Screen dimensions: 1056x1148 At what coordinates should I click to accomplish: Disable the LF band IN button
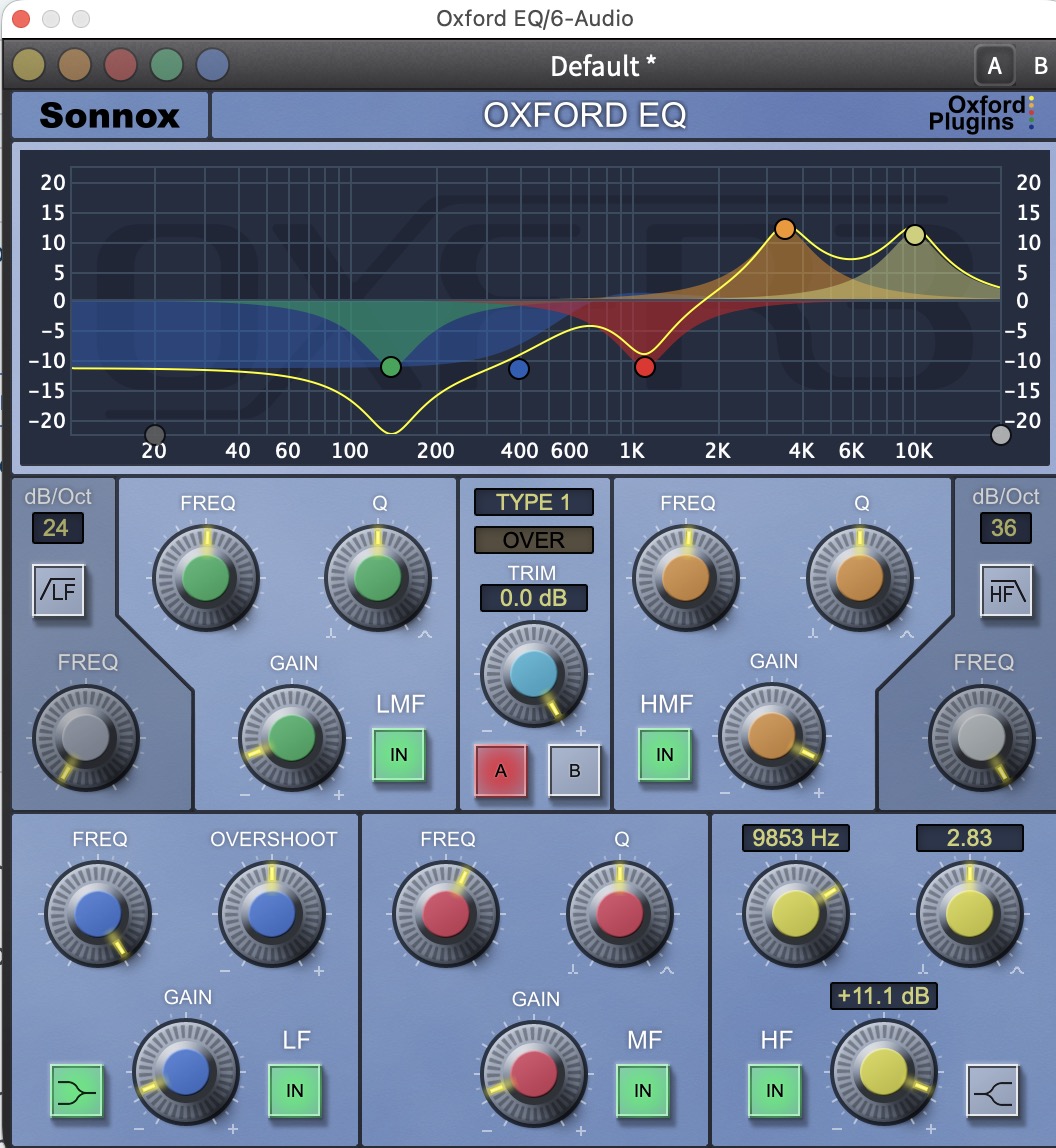pyautogui.click(x=294, y=1091)
